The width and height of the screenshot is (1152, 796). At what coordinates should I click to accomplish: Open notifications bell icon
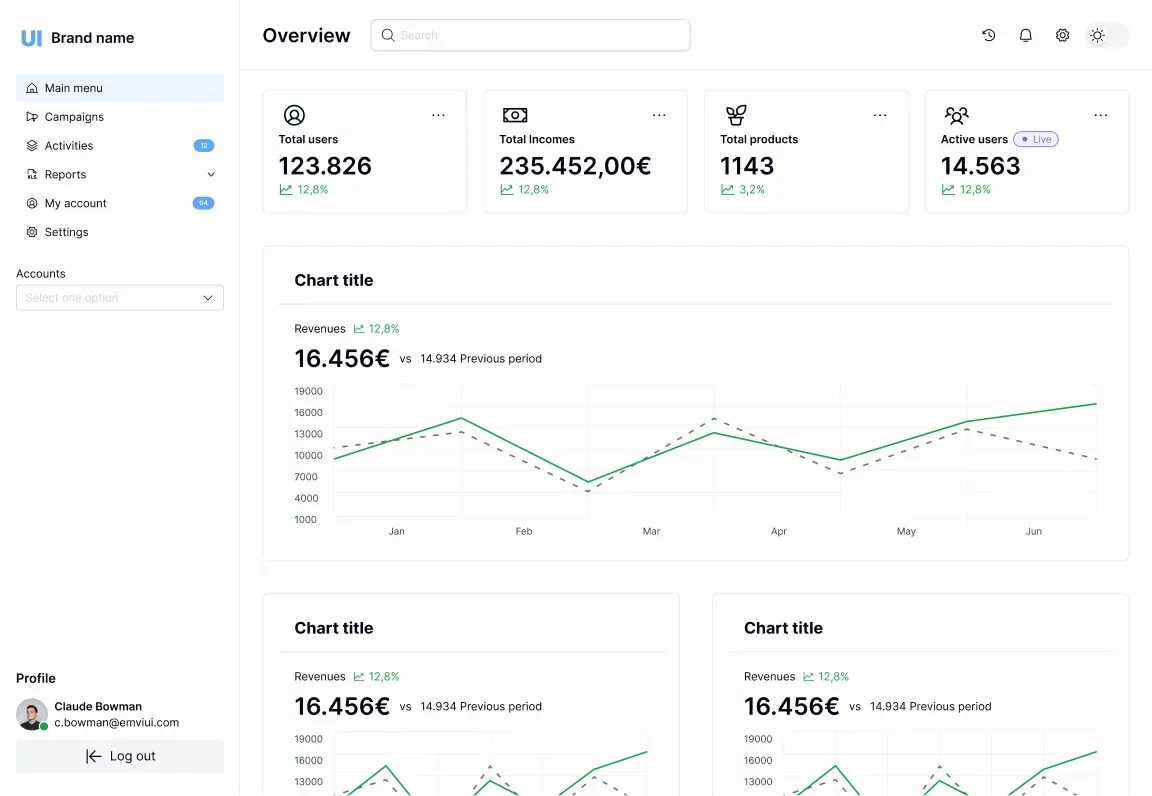[1026, 35]
